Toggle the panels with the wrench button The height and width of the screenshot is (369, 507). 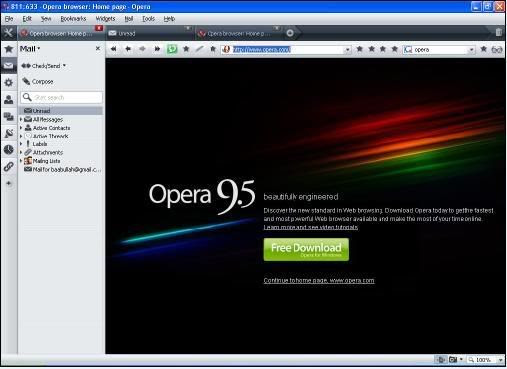pos(8,33)
